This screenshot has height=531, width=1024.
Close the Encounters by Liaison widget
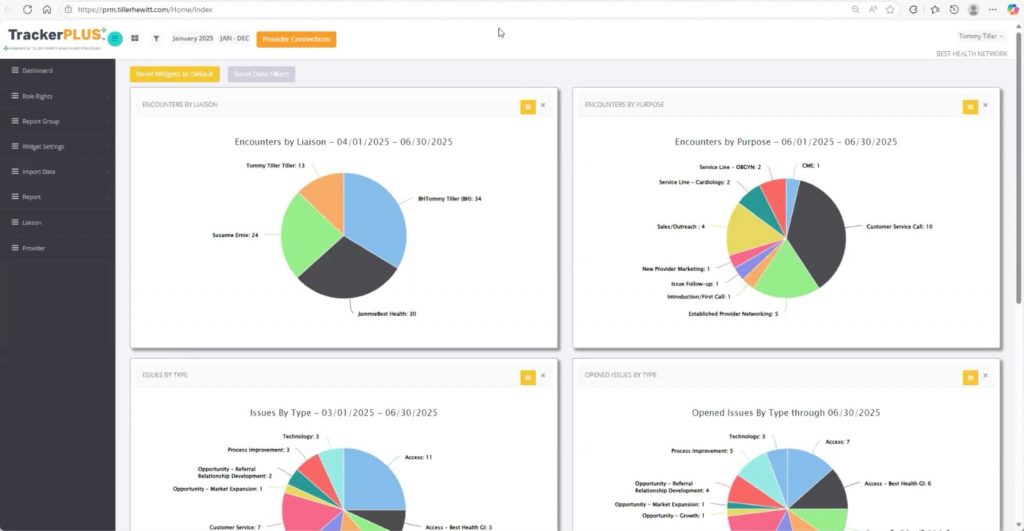tap(543, 105)
